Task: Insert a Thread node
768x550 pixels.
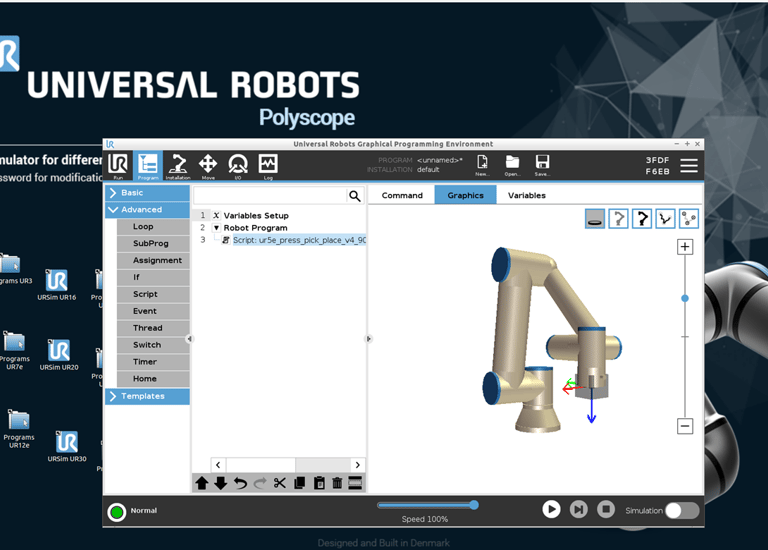Action: pos(153,328)
